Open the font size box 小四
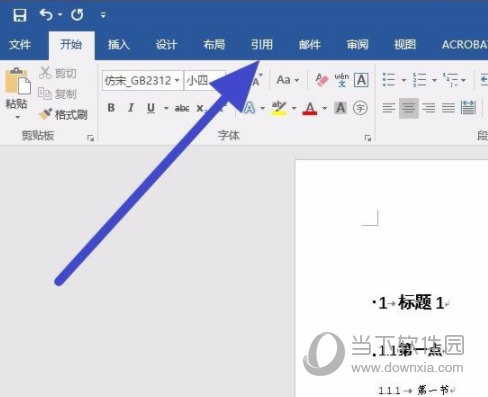 [x=204, y=80]
